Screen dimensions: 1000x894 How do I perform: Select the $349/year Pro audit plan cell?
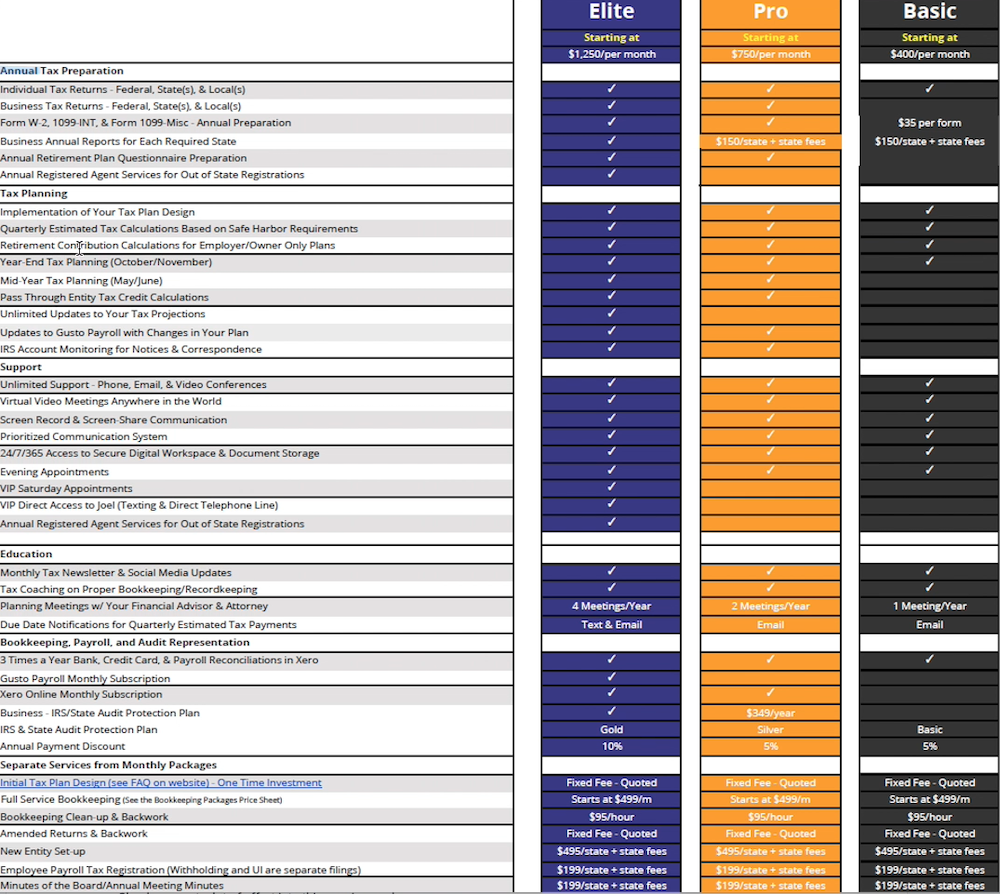click(770, 712)
